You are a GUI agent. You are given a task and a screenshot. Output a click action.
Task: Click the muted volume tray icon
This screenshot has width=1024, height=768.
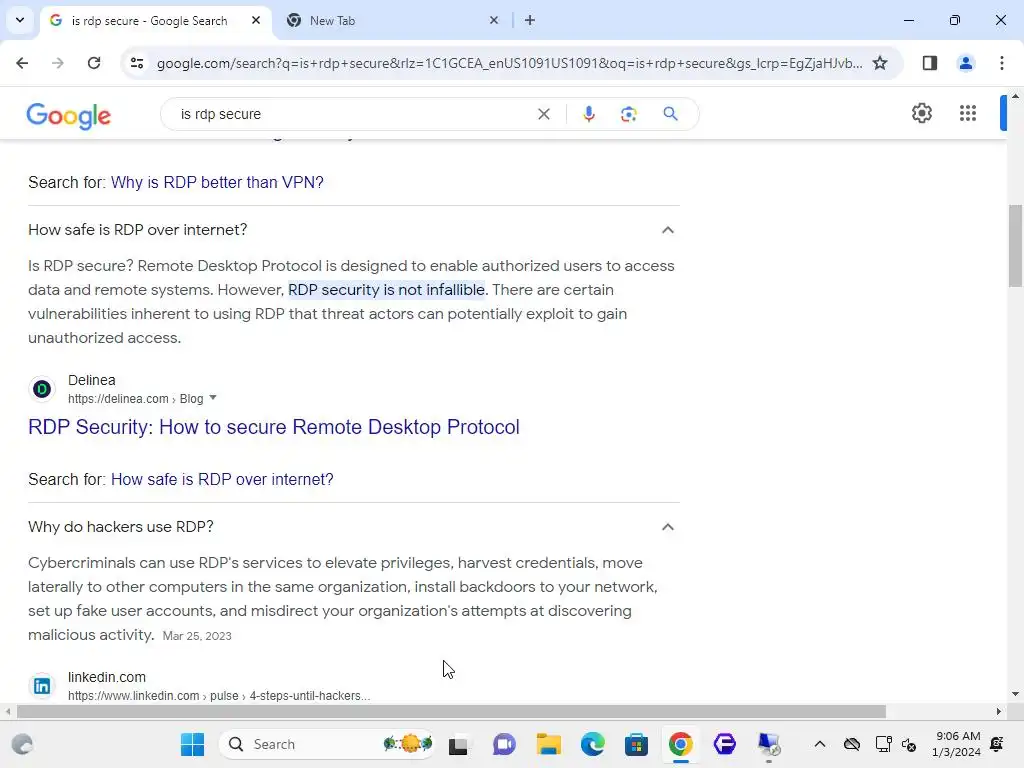point(908,744)
